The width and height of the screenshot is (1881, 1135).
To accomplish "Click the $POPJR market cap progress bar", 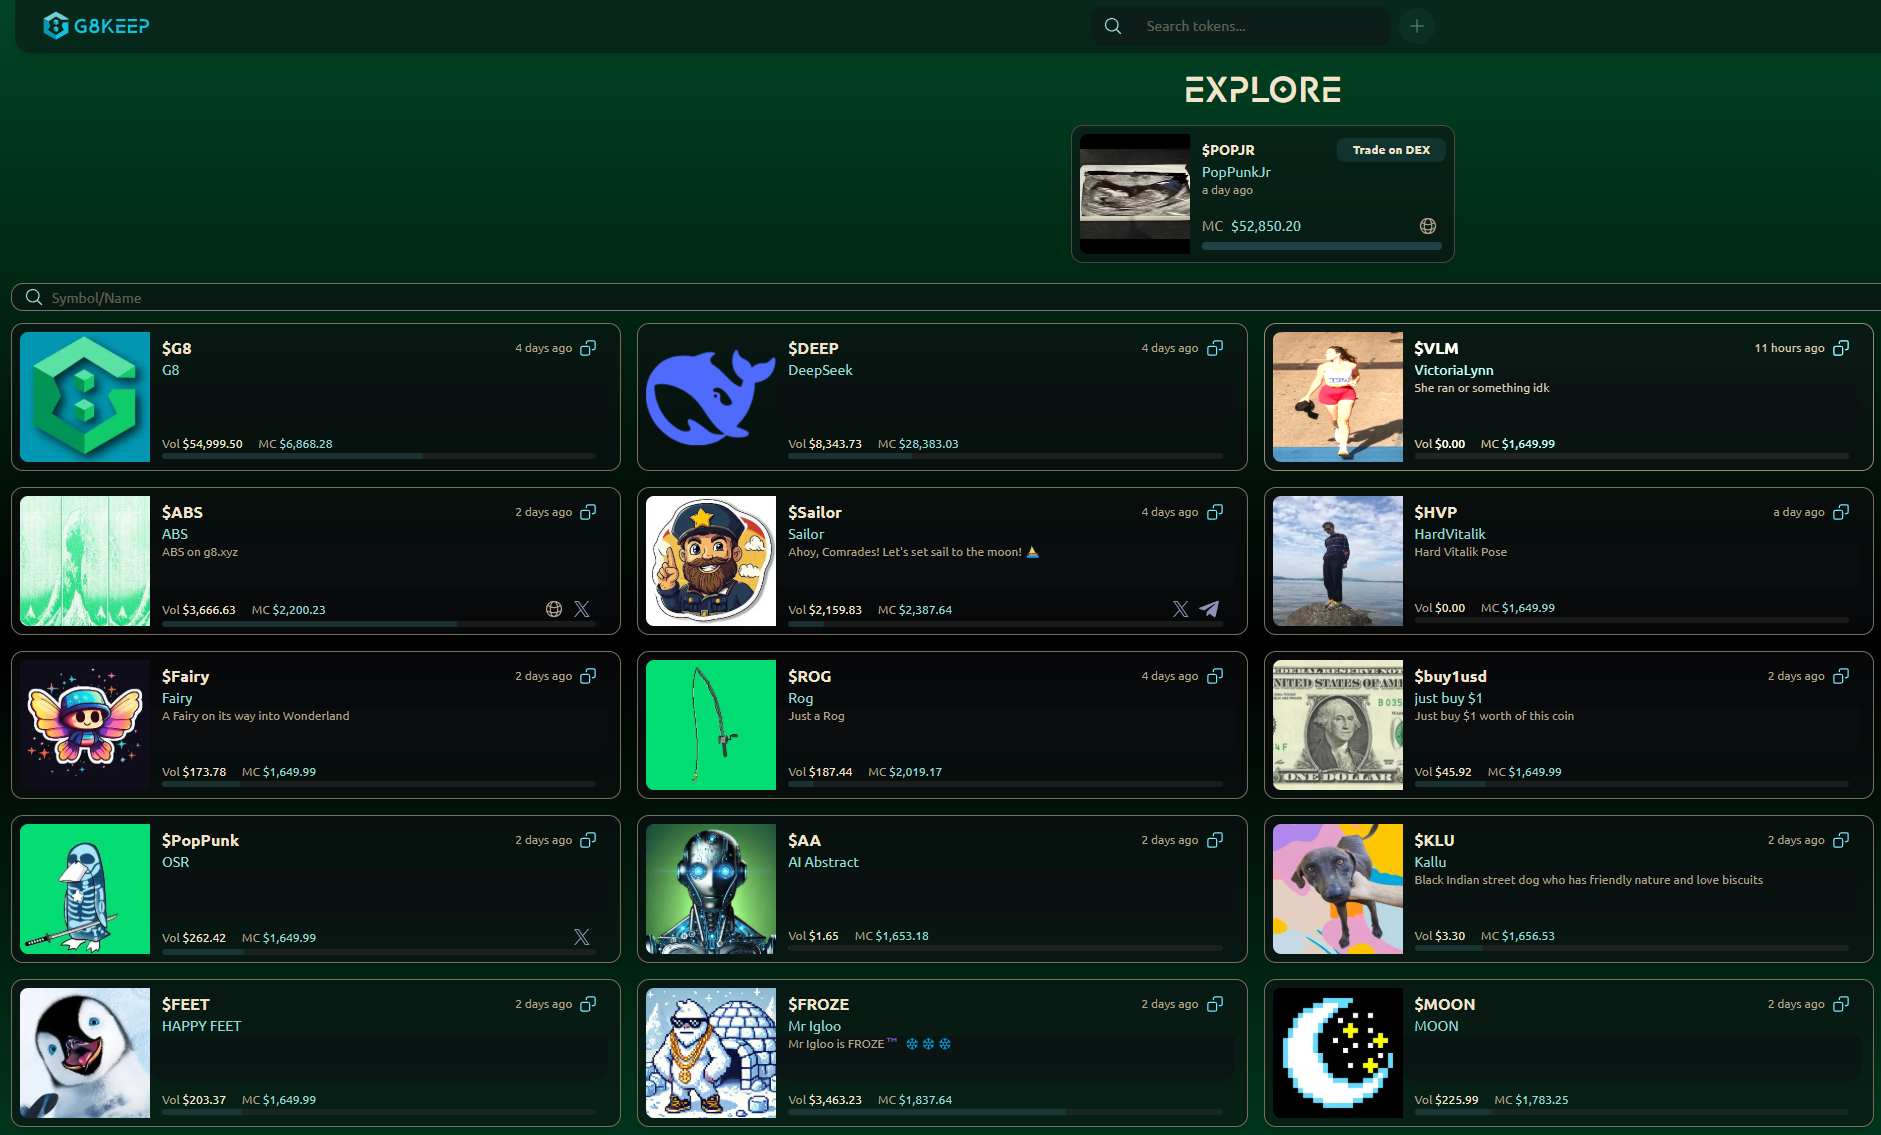I will [x=1321, y=246].
